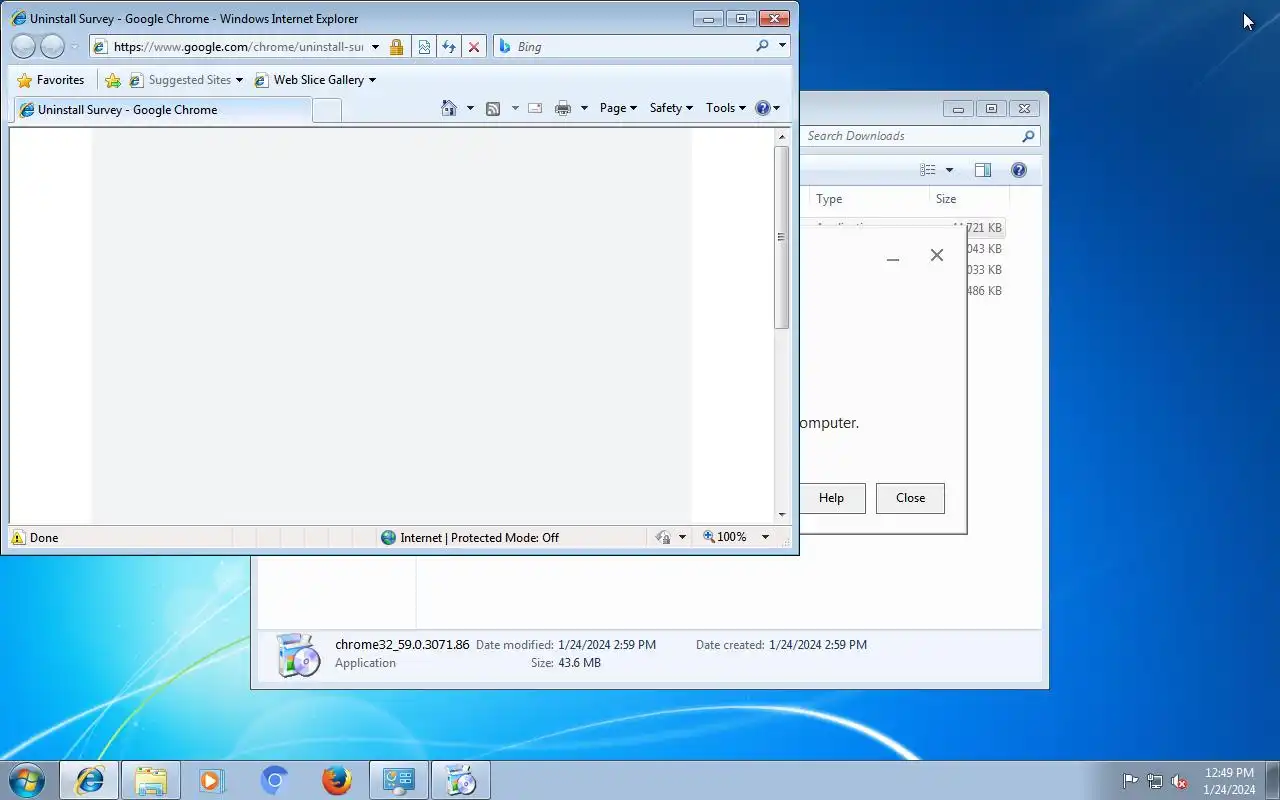Go forward with the IE Forward arrow

(x=52, y=46)
